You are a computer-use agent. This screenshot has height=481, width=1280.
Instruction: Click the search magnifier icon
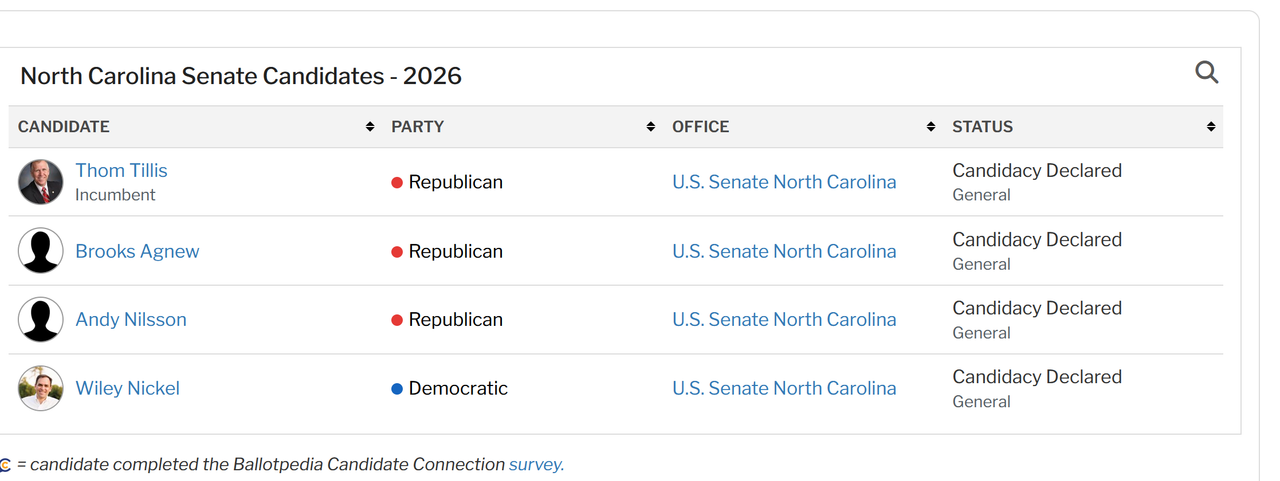[x=1207, y=72]
